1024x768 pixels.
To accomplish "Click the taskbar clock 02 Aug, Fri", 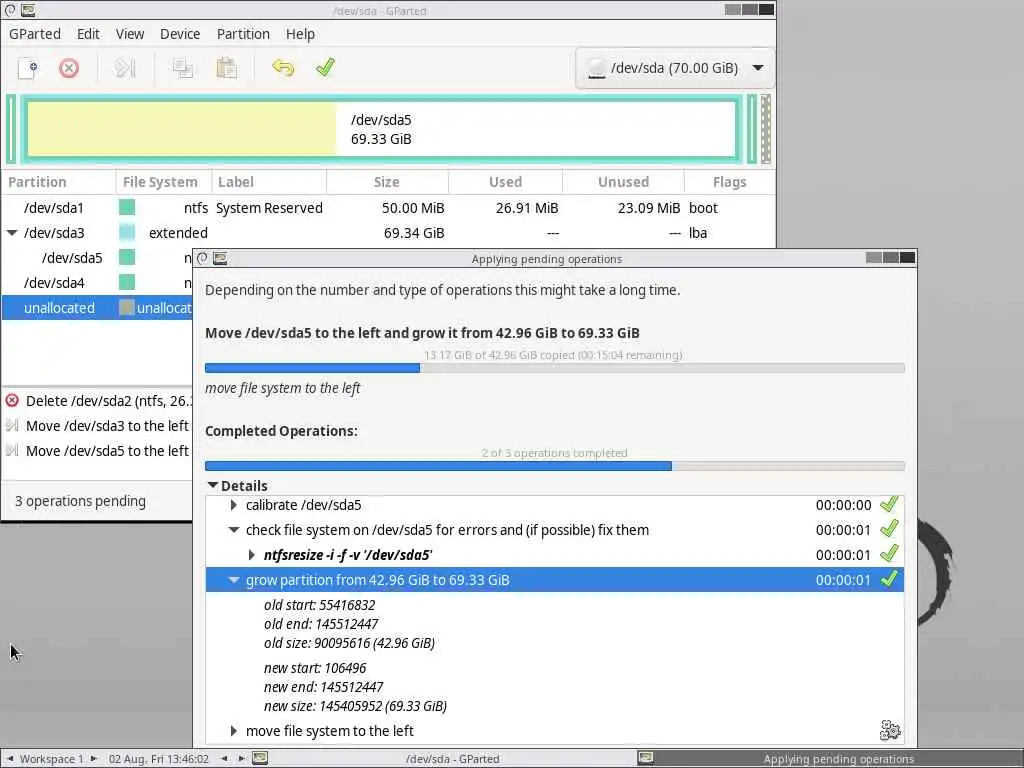I will [159, 758].
